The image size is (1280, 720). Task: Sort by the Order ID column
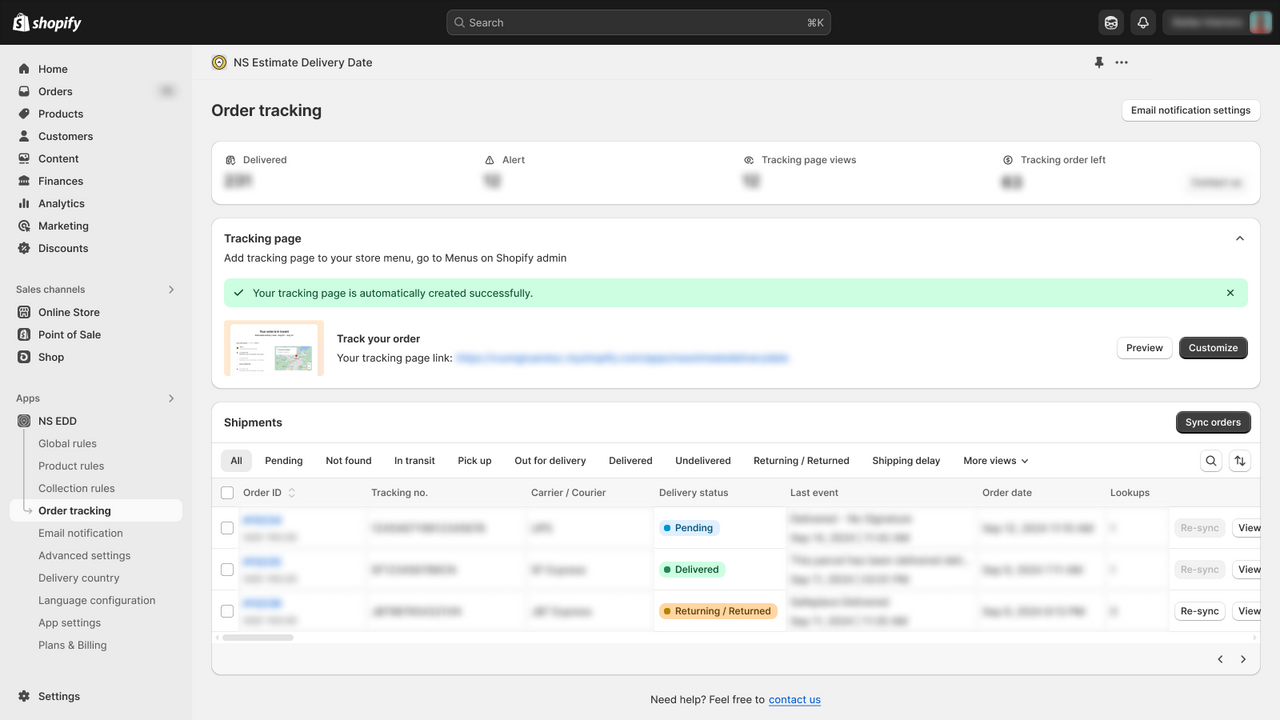point(269,493)
